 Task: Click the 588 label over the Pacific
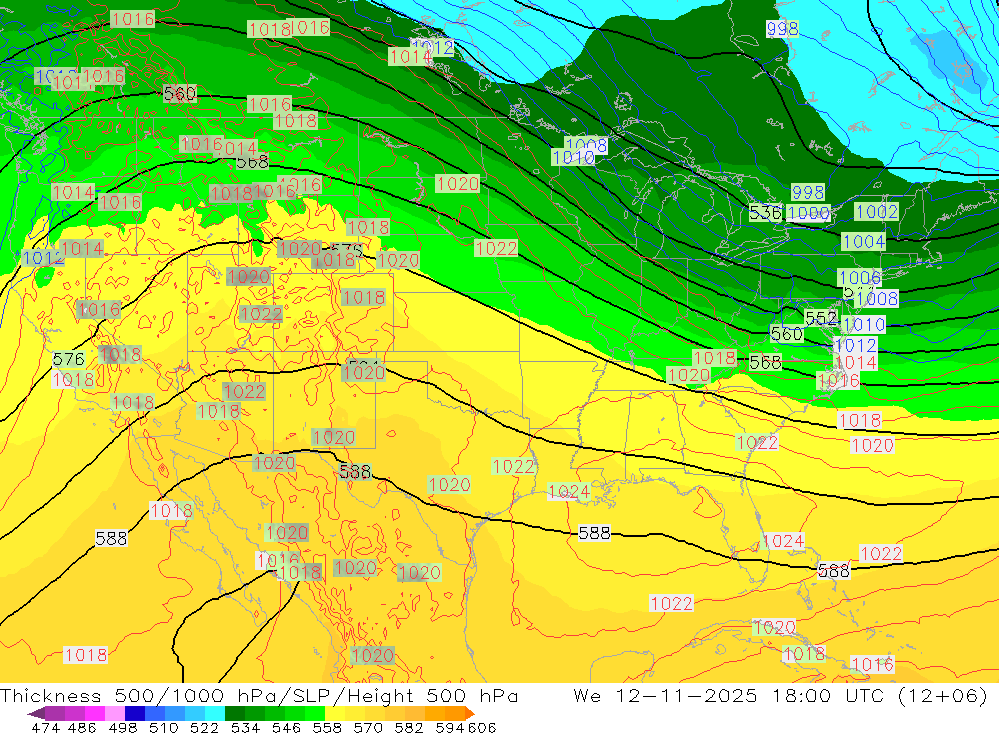pos(112,538)
